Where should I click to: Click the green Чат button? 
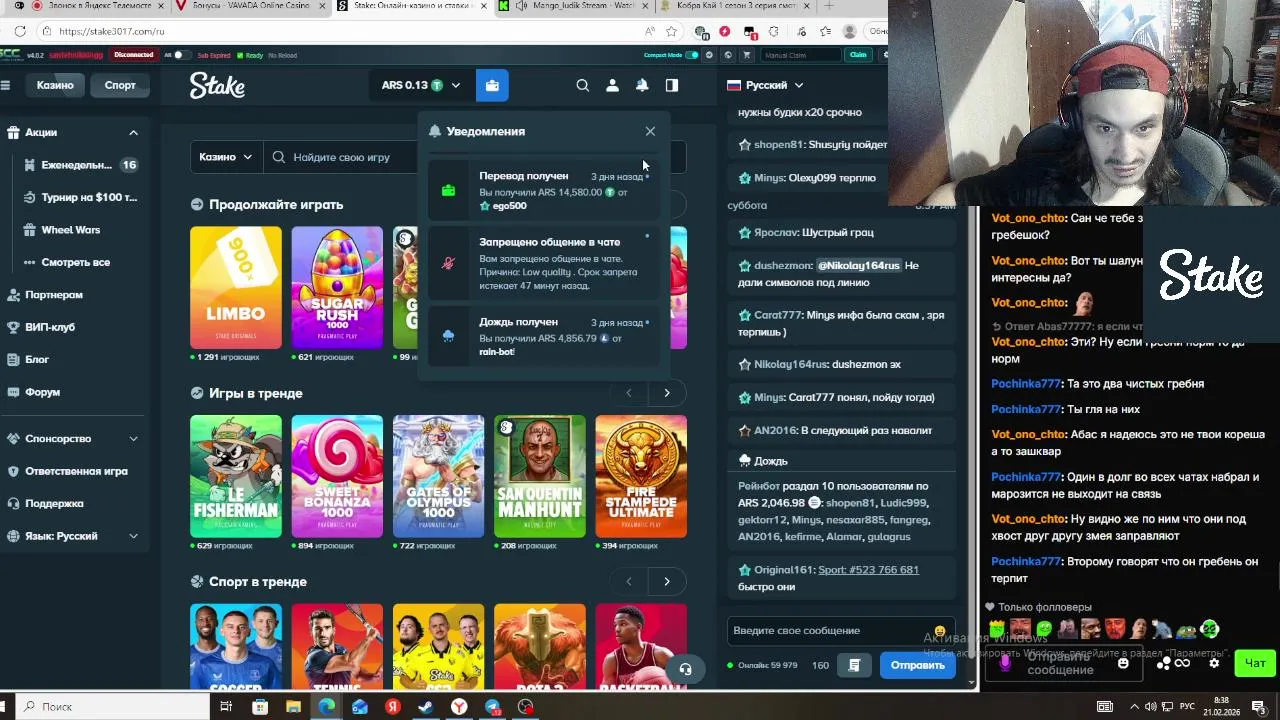(1255, 663)
